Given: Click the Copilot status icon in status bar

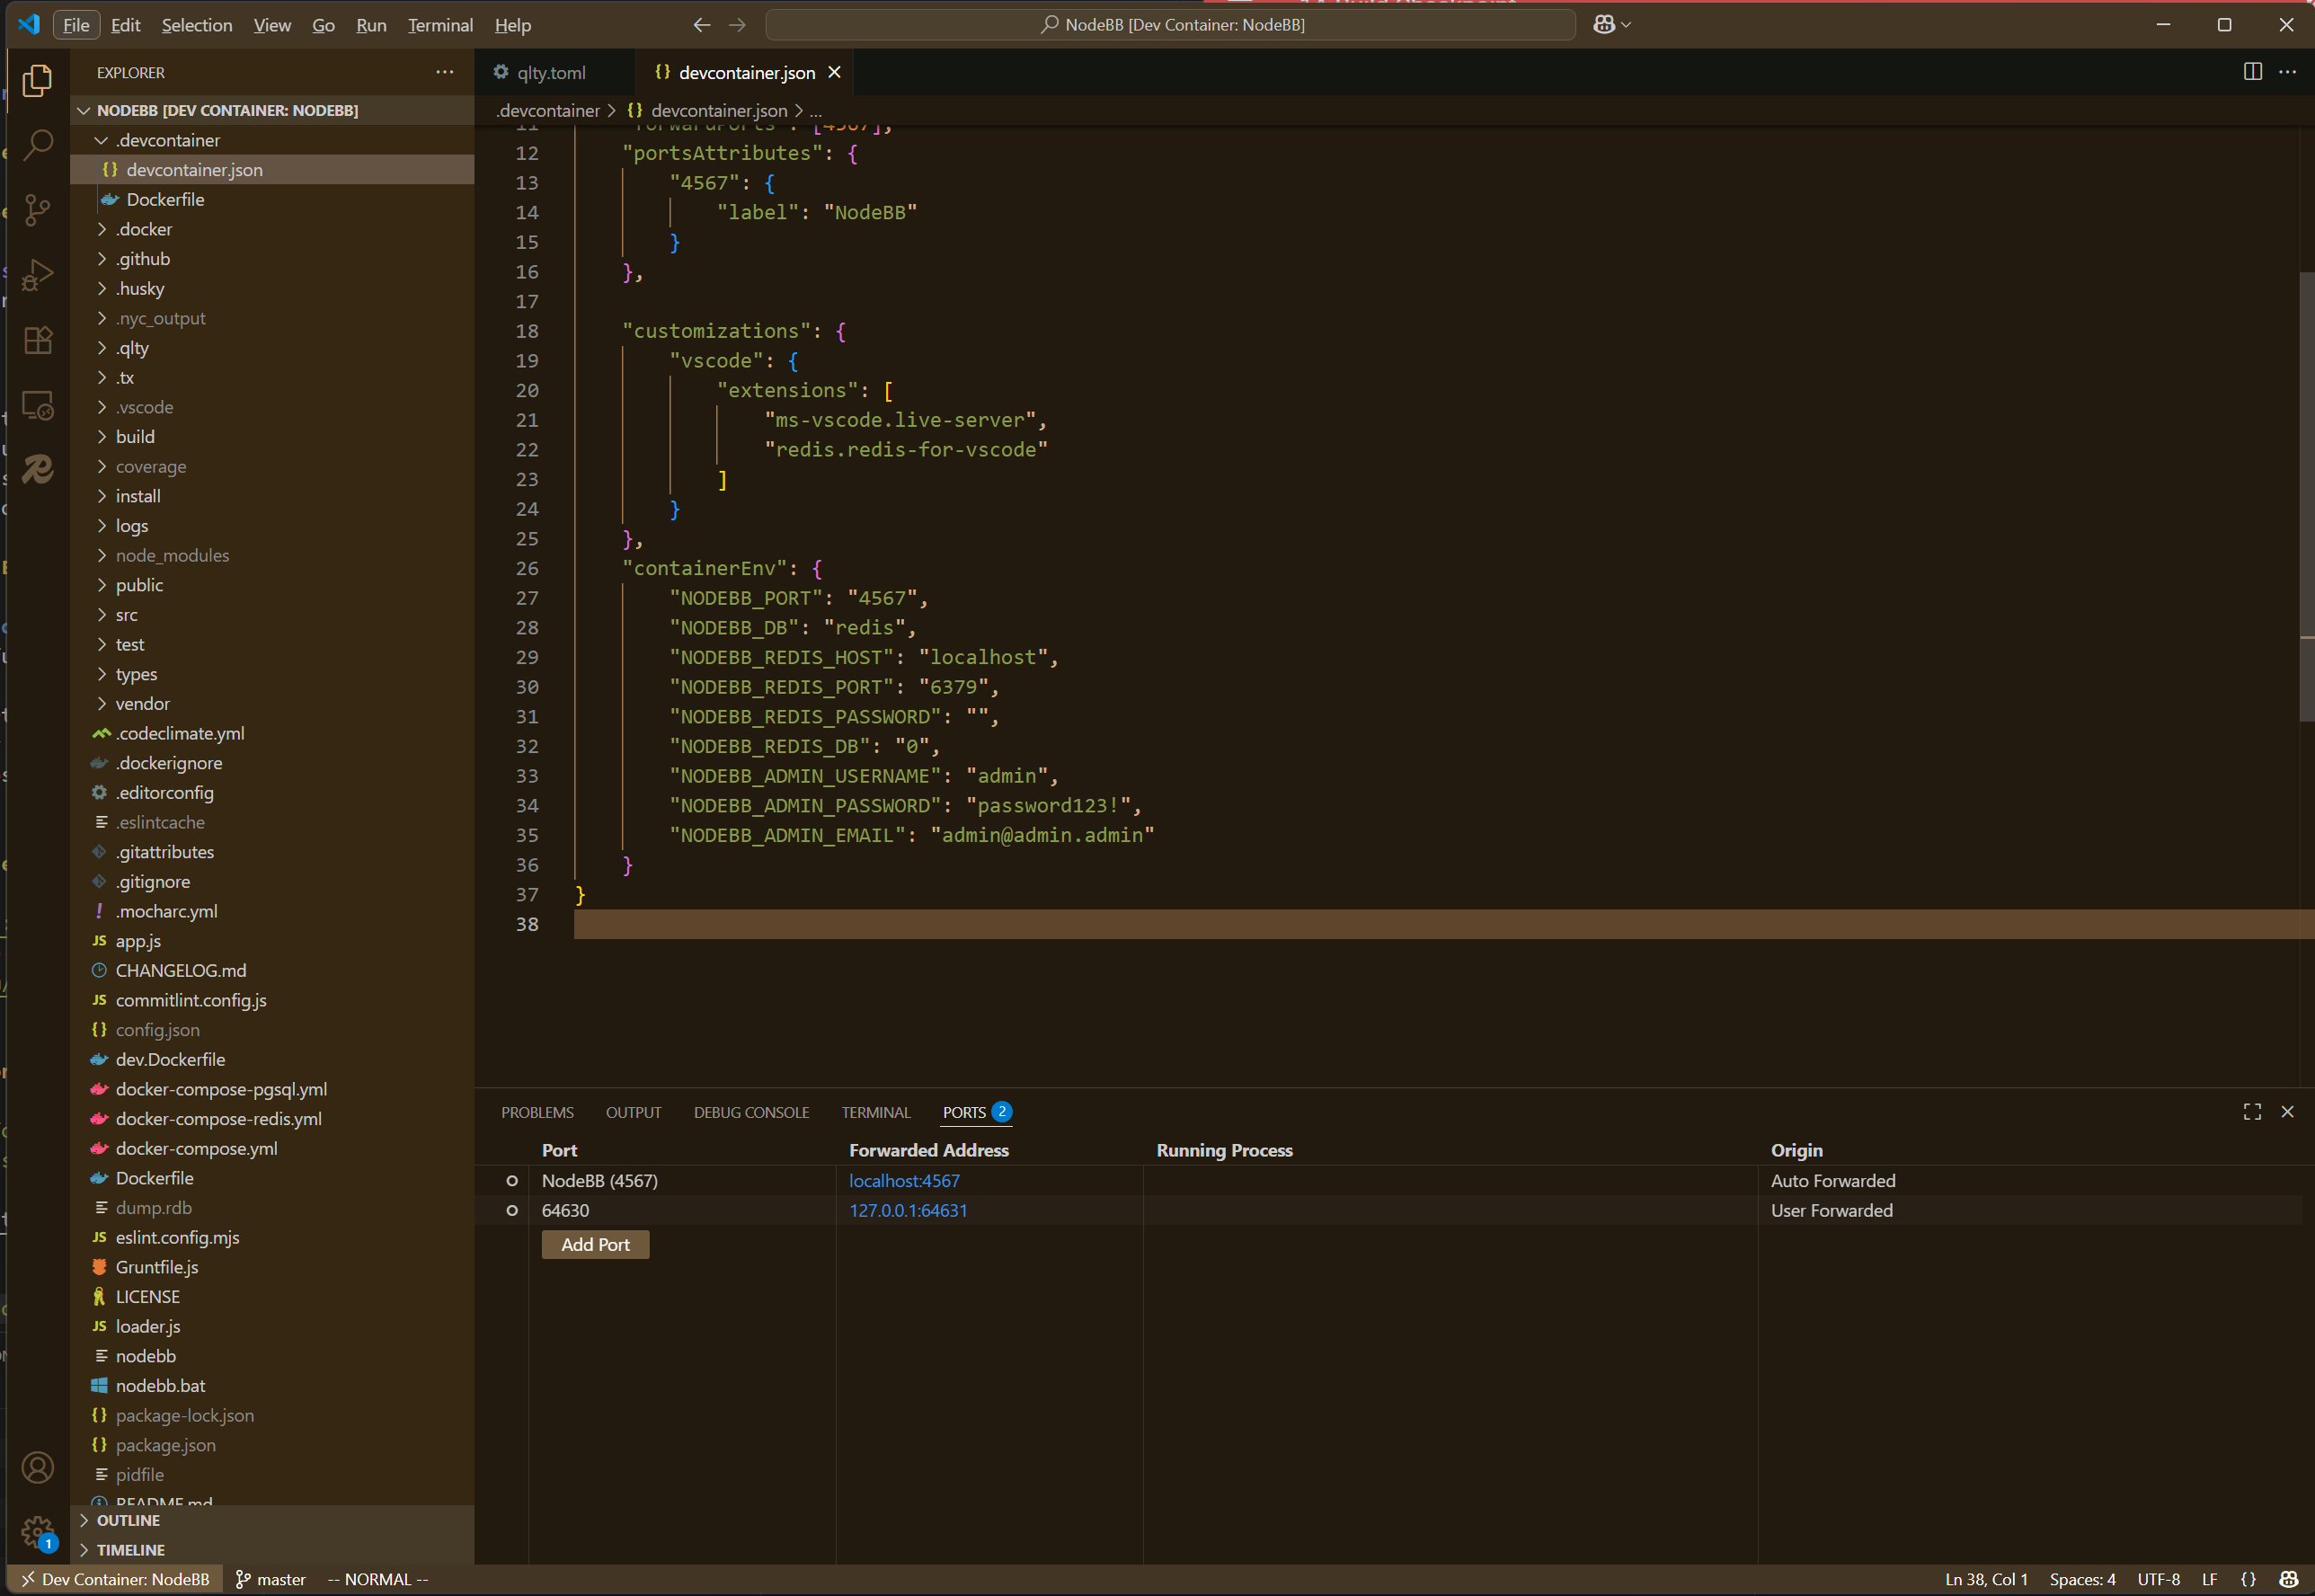Looking at the screenshot, I should (x=2289, y=1579).
